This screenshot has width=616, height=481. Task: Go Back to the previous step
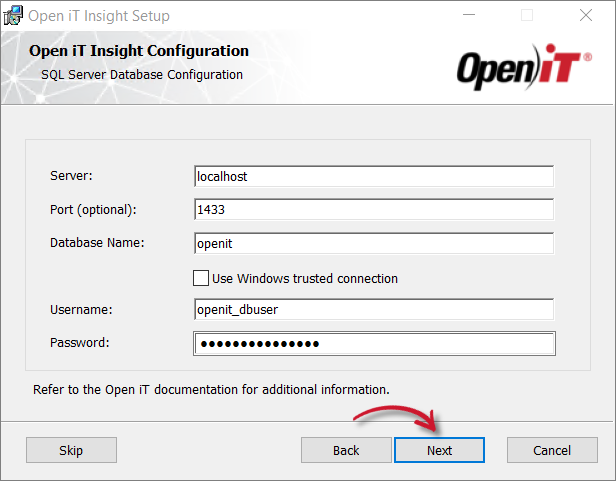[346, 450]
